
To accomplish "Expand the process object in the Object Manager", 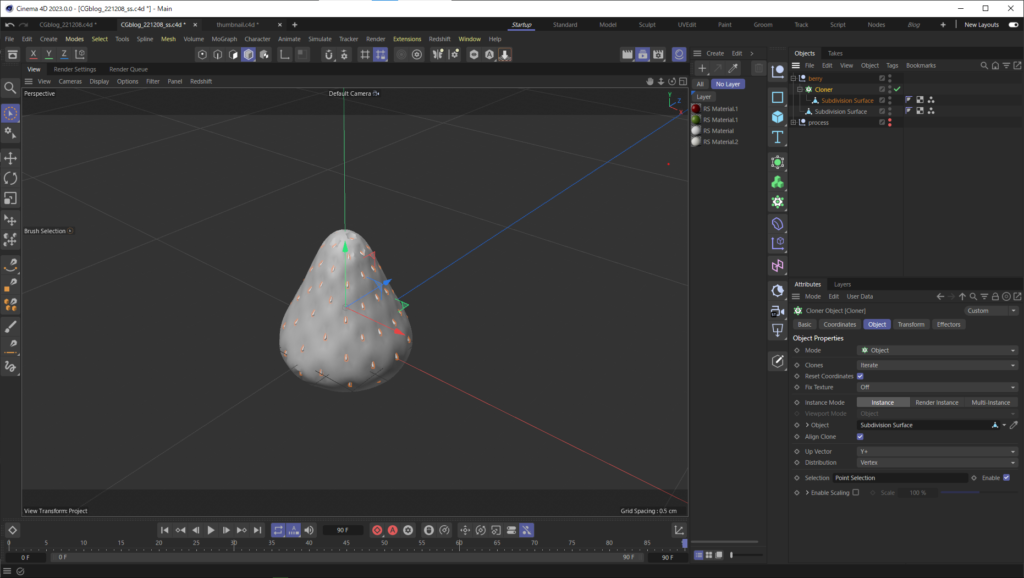I will pos(793,122).
